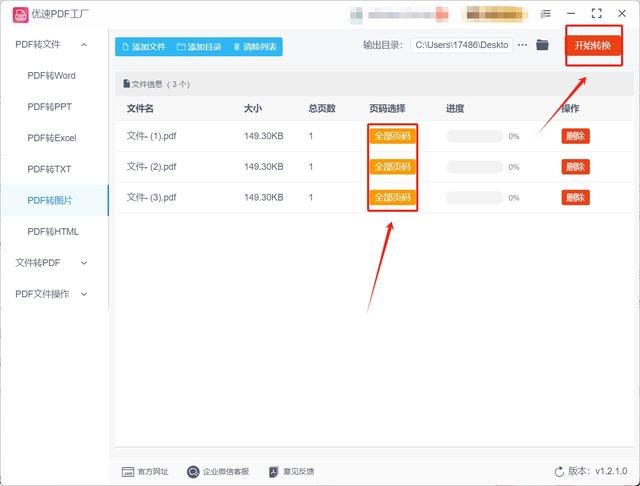Click 全部页码 for 文件- (1).pdf
The image size is (640, 486).
(392, 136)
